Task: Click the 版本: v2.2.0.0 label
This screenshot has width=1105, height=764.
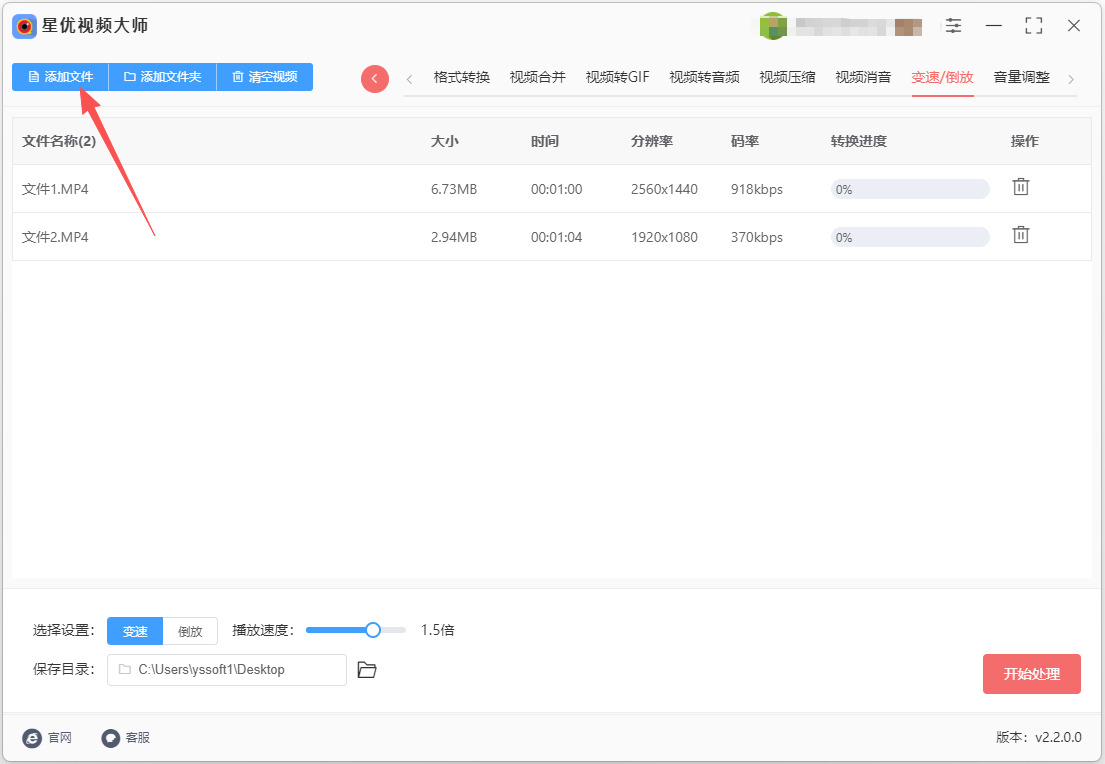Action: pyautogui.click(x=1039, y=737)
